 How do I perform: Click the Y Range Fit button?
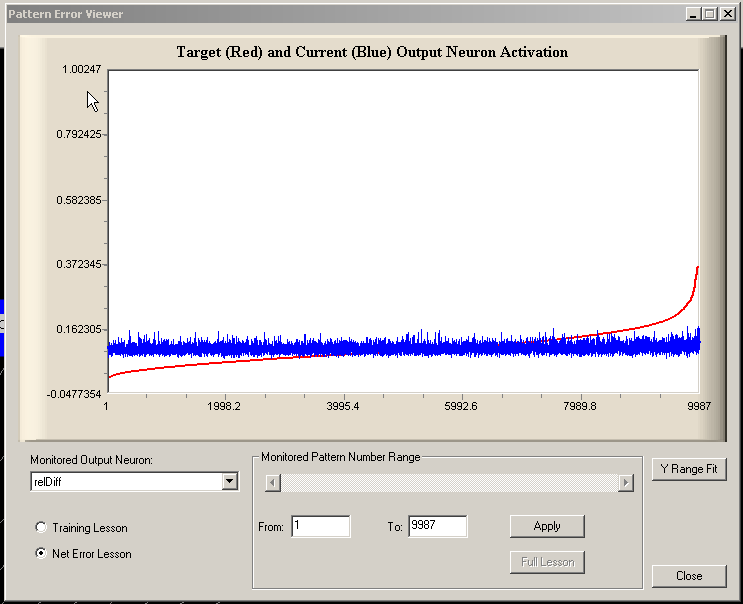pos(688,469)
